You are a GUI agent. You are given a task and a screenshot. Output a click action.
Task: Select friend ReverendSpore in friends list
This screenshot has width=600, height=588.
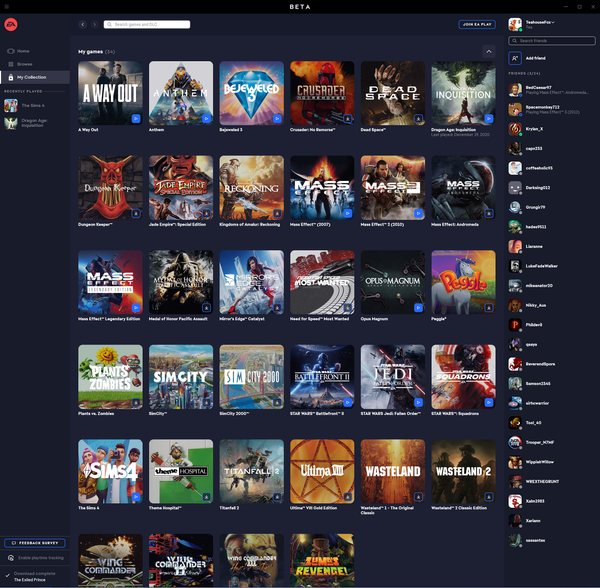pyautogui.click(x=552, y=364)
